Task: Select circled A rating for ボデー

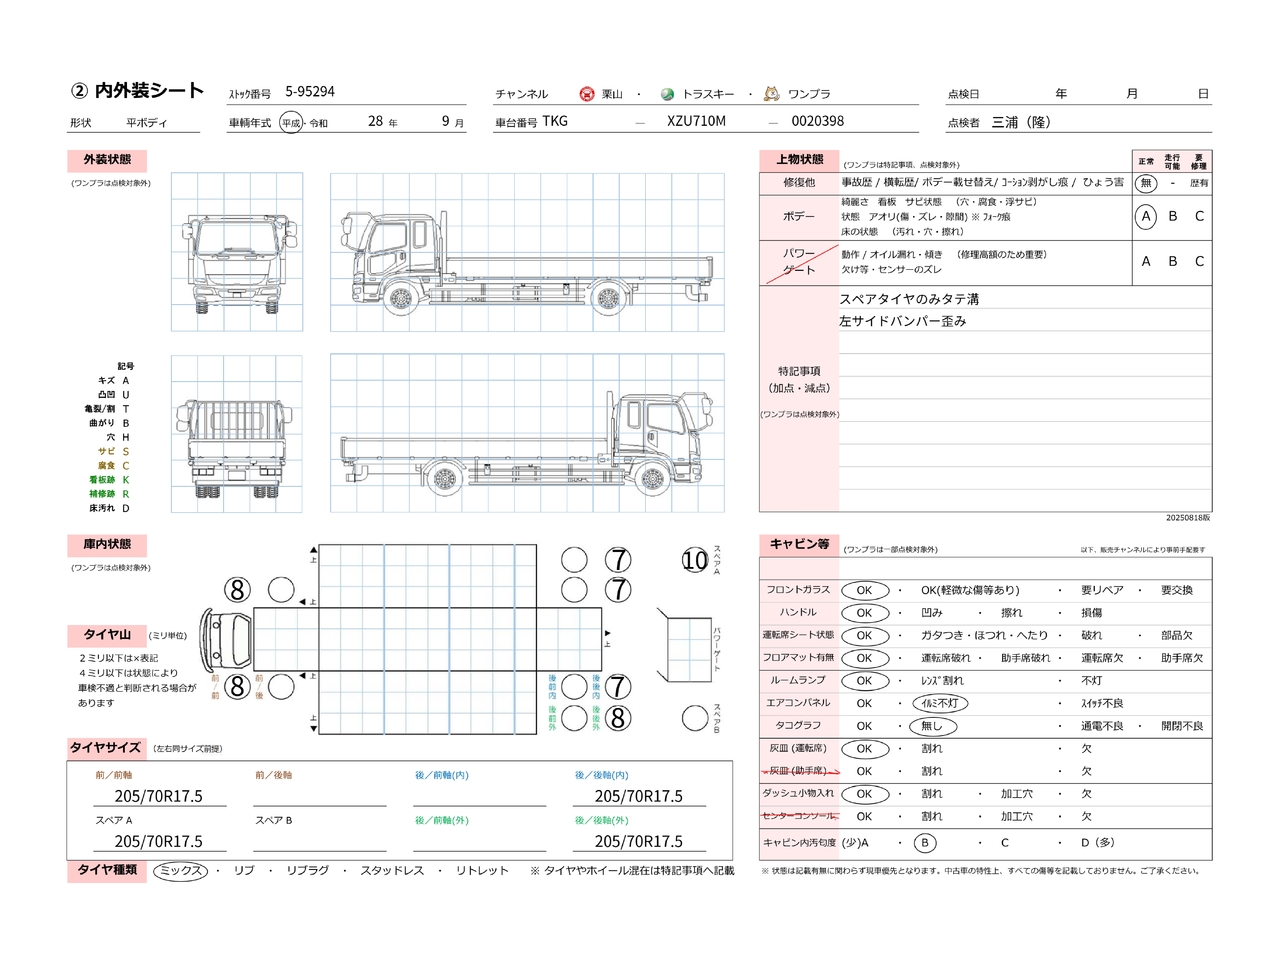Action: click(x=1146, y=216)
